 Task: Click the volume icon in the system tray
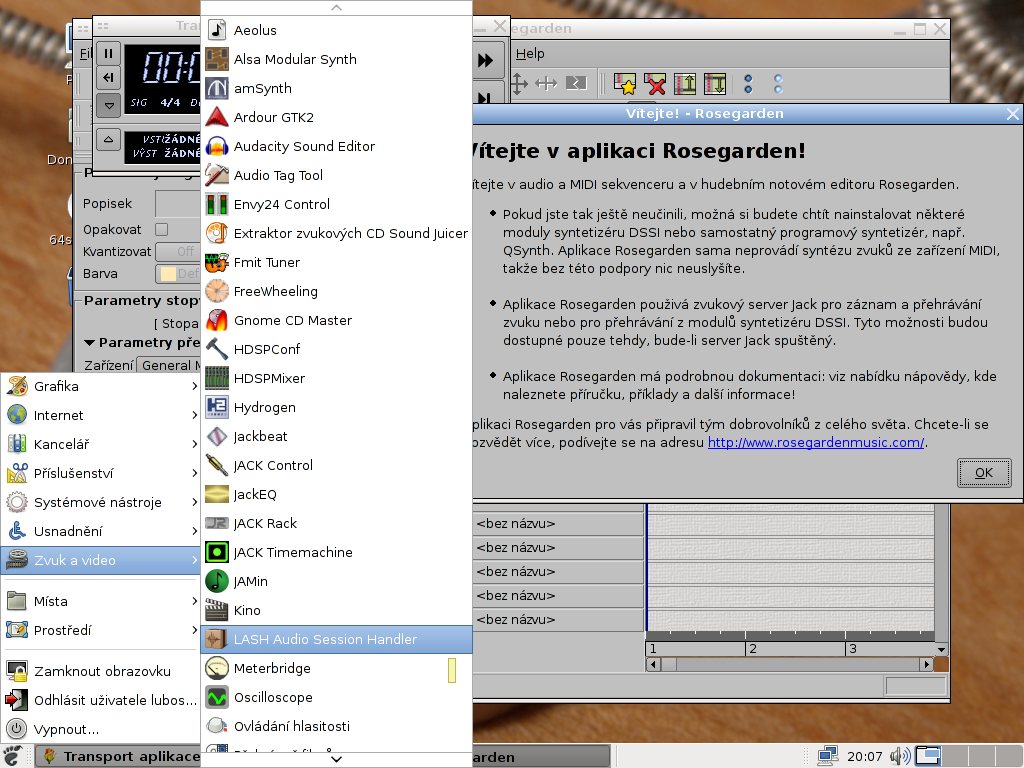tap(900, 756)
